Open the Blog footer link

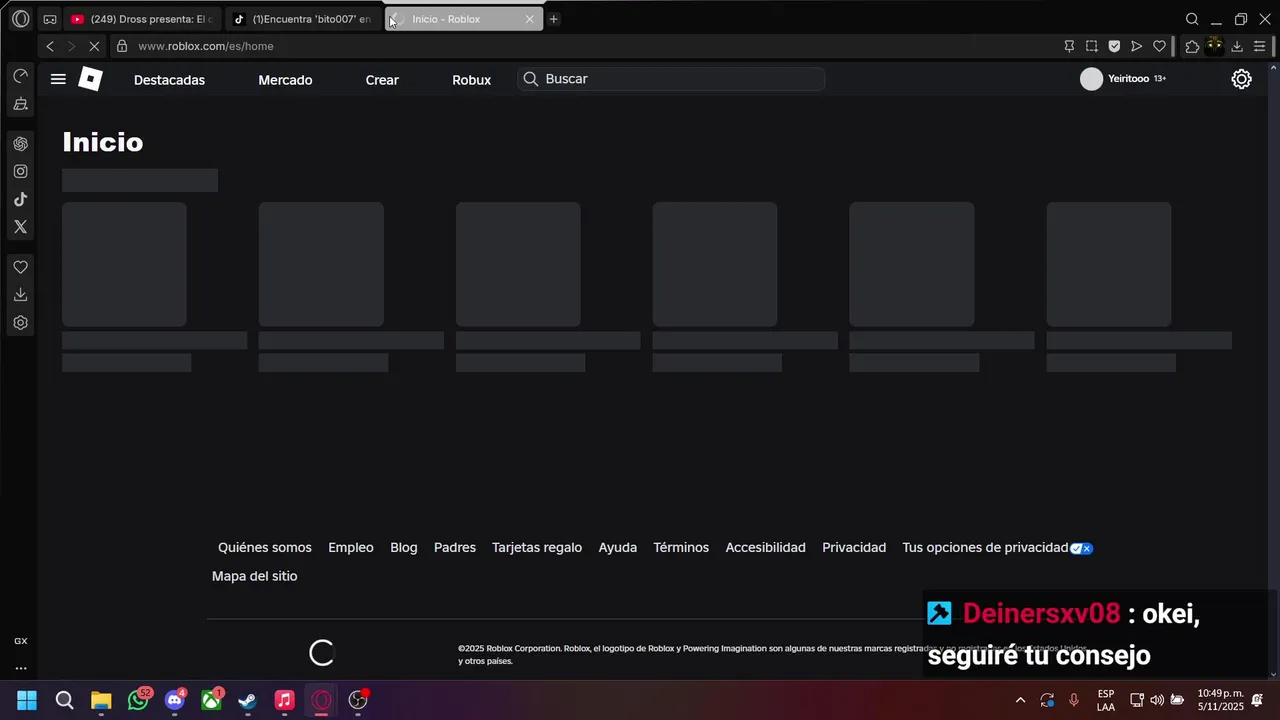[404, 548]
